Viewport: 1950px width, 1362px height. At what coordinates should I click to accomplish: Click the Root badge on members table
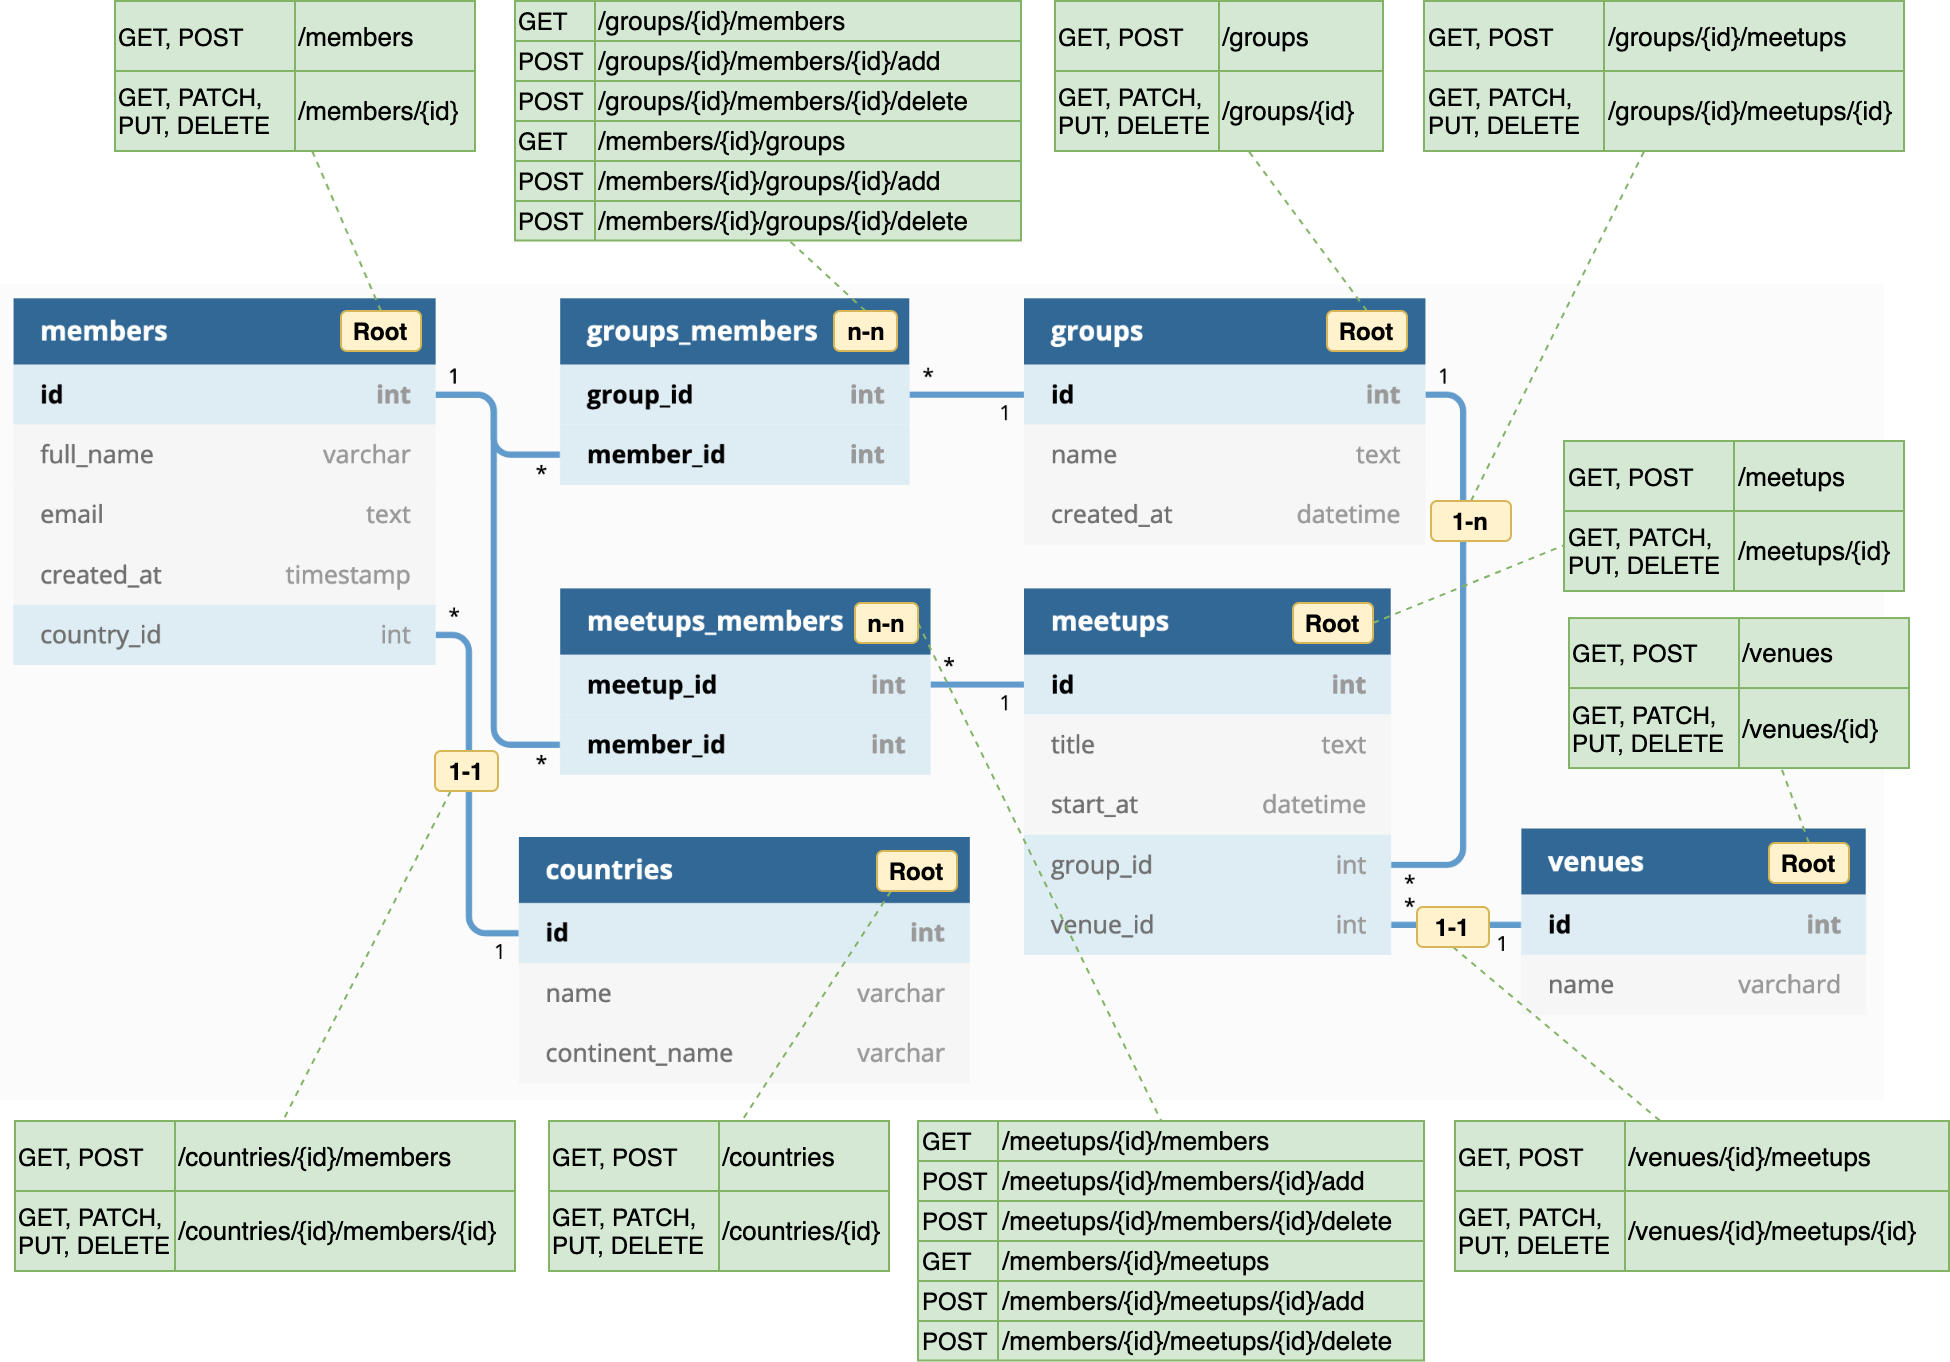point(380,332)
